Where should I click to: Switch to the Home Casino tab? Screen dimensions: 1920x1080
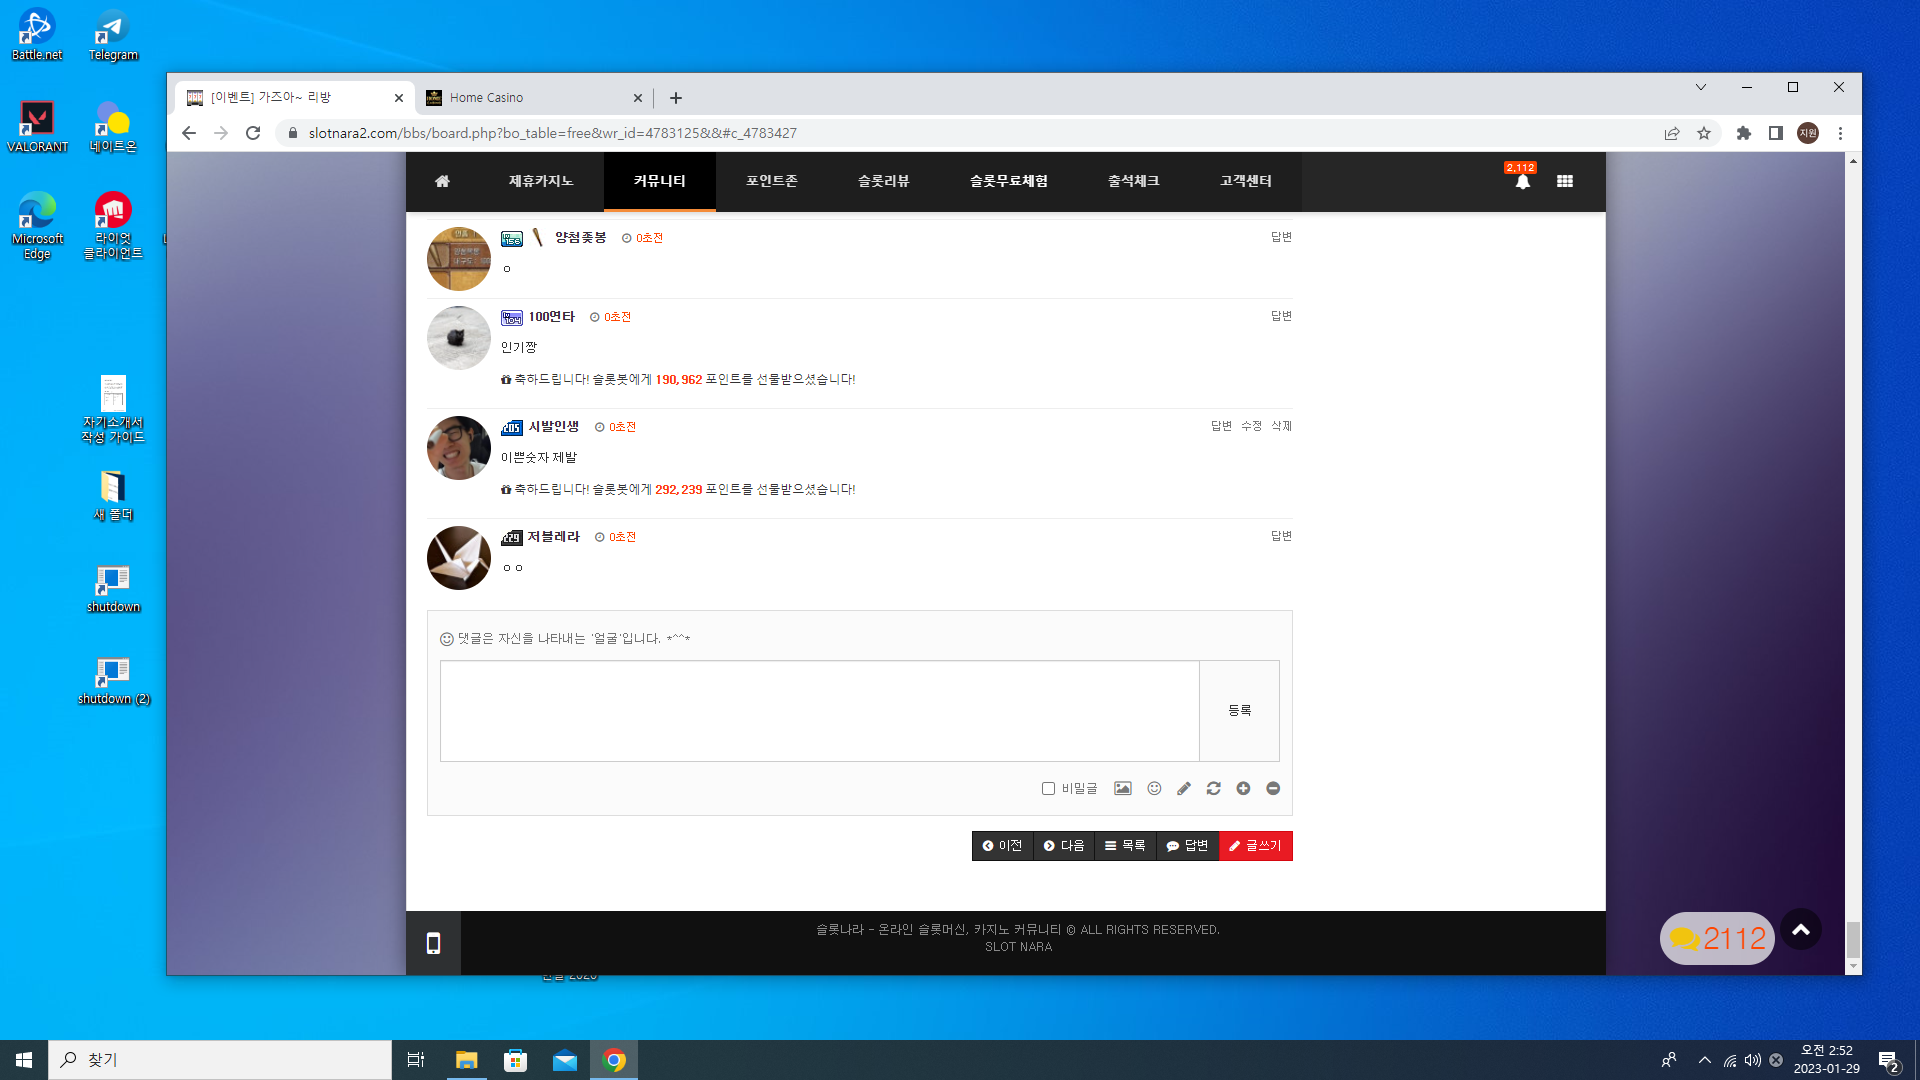pos(535,98)
